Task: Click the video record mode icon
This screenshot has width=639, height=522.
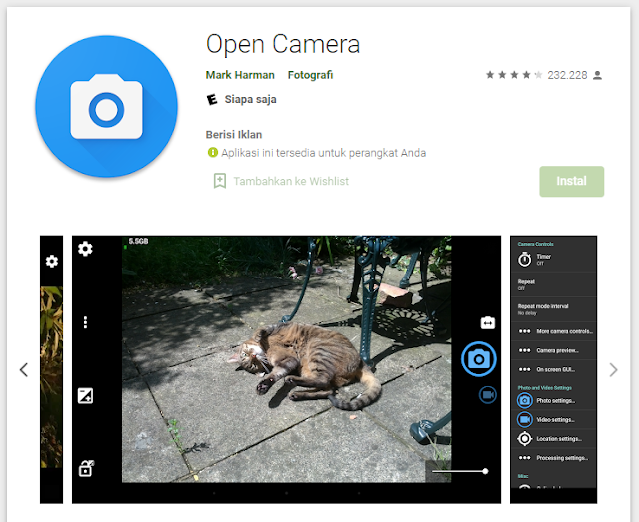Action: tap(487, 395)
